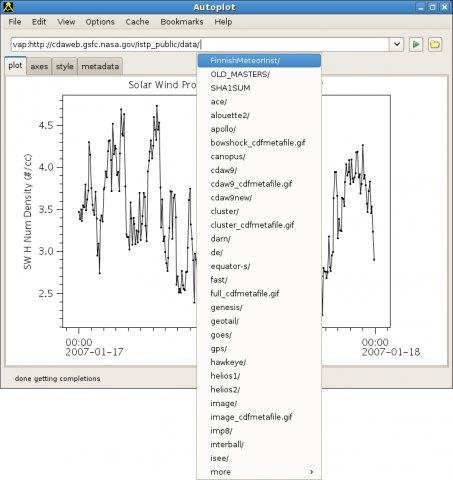Viewport: 453px width, 480px height.
Task: Choose cluster_cdfmetafile.gif entry
Action: [x=259, y=225]
